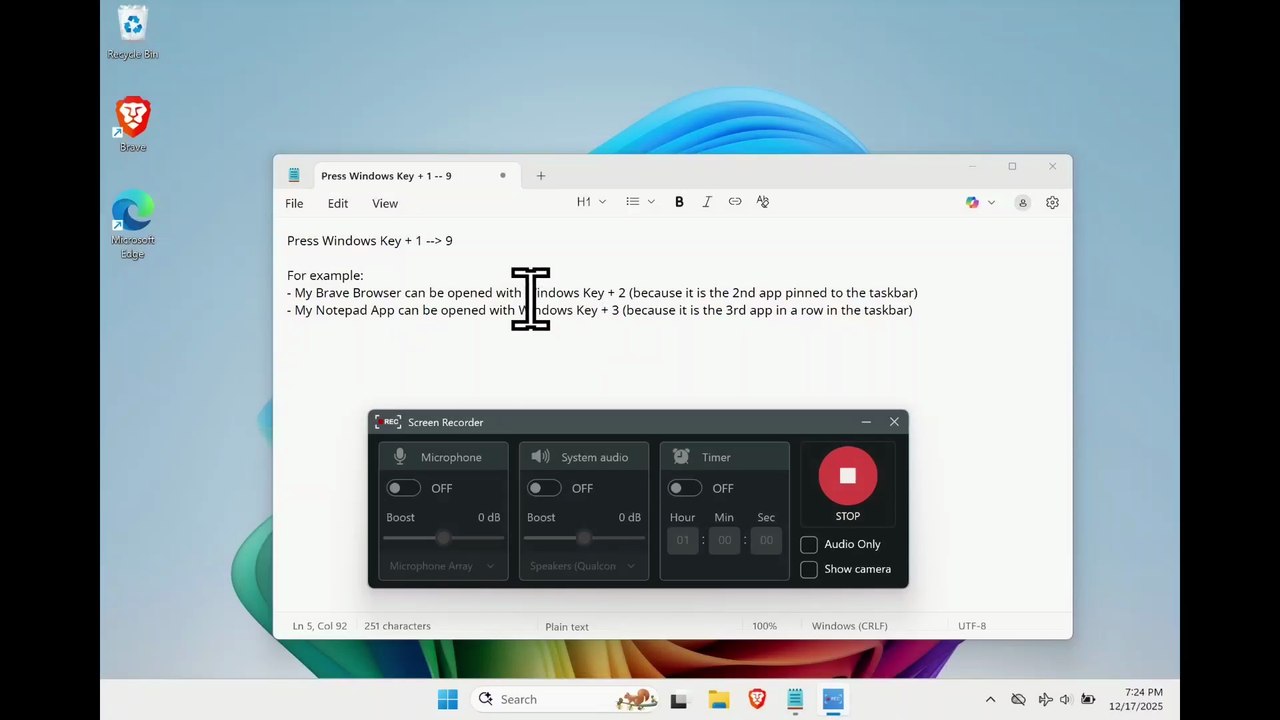Open the Speakers (Qualcomm) device dropdown
The image size is (1280, 720).
tap(584, 566)
